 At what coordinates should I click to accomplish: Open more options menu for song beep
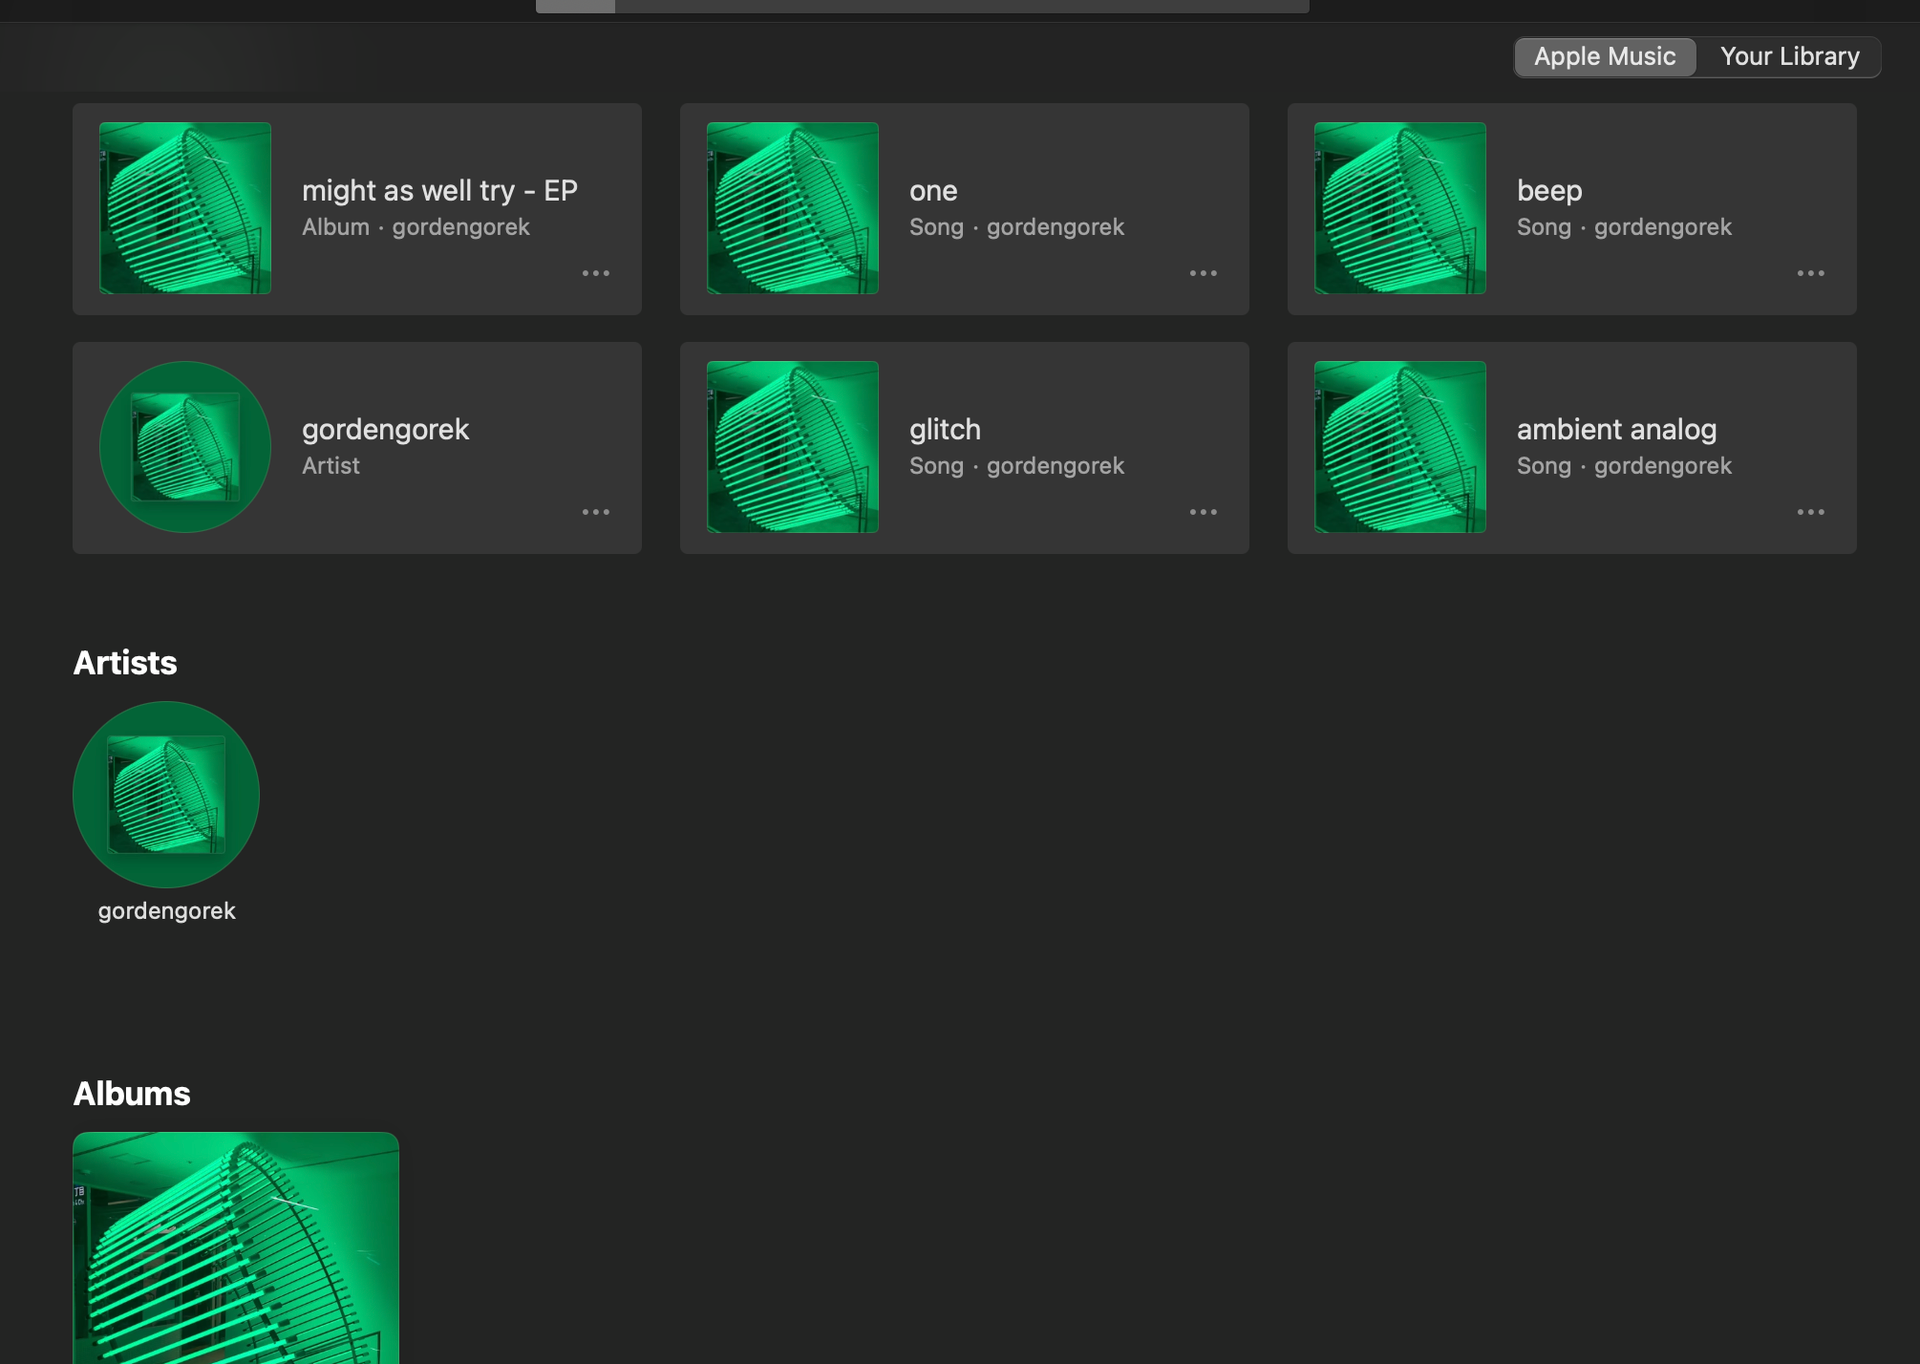pos(1810,273)
